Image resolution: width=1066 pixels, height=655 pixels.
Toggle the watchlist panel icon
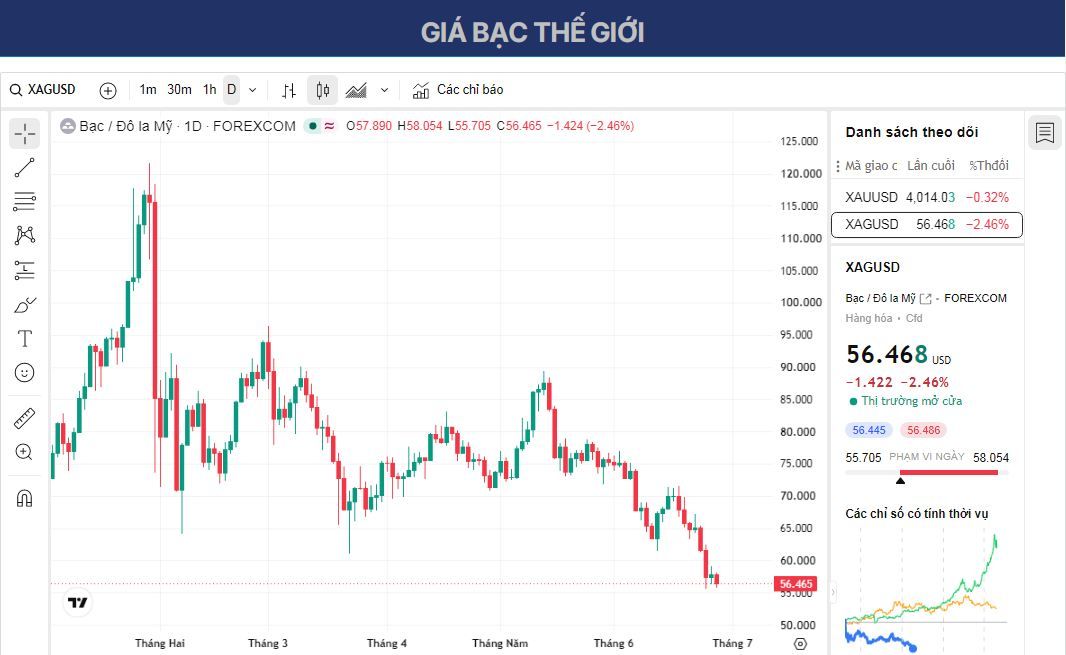pos(1045,133)
